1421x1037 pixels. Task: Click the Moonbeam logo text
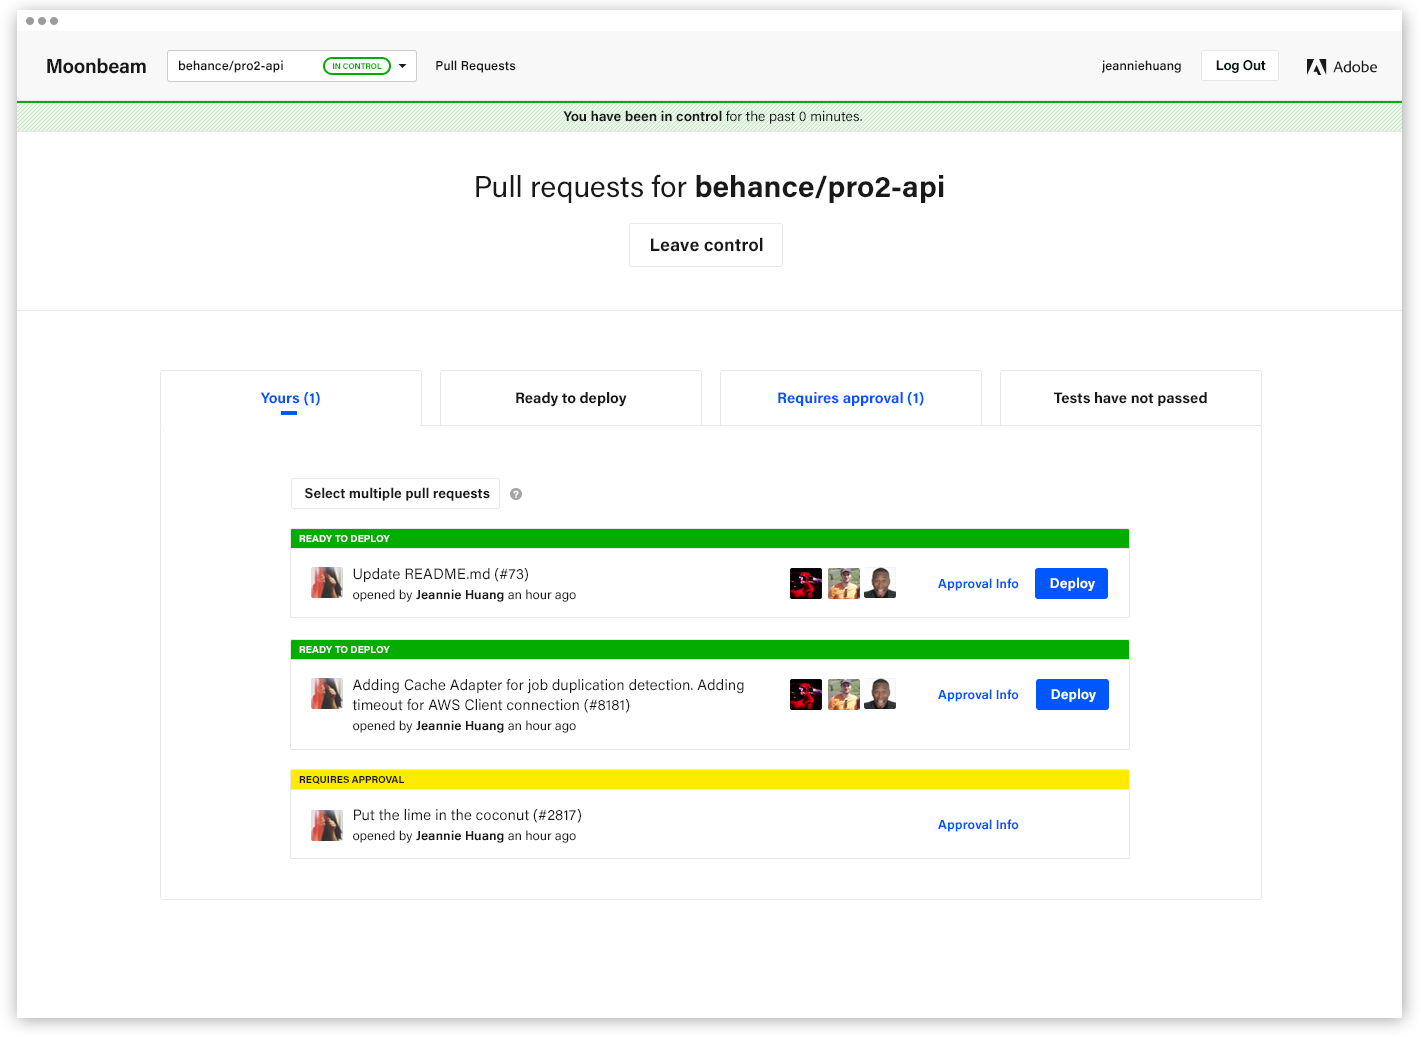(96, 66)
